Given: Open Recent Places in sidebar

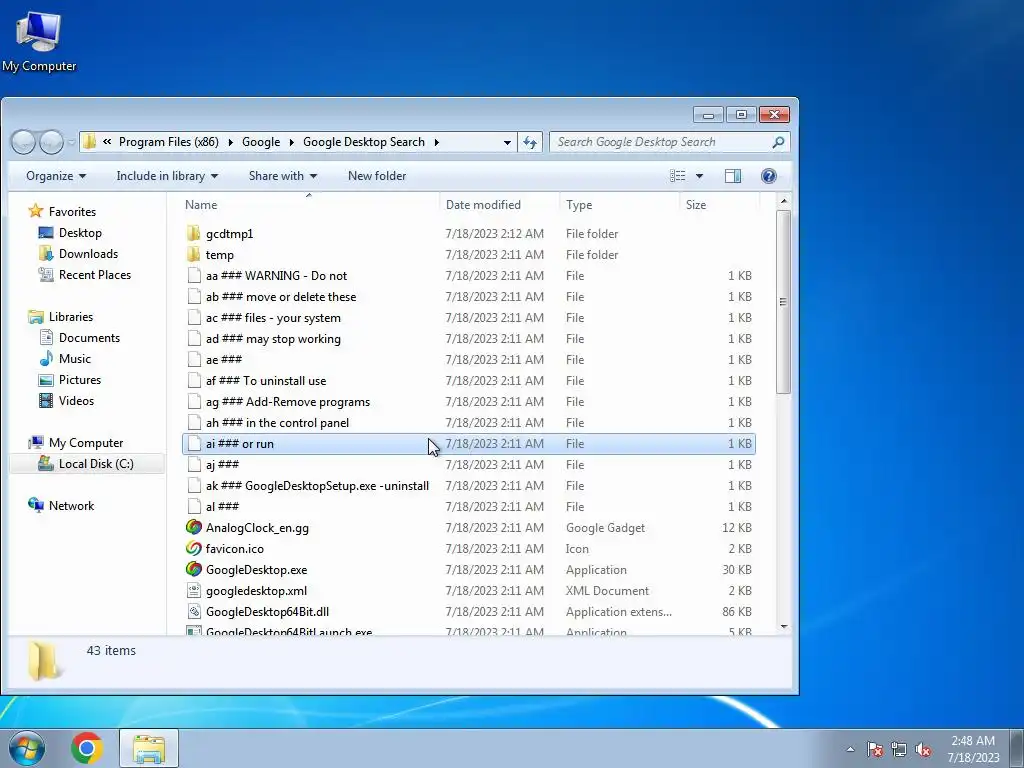Looking at the screenshot, I should (x=95, y=274).
